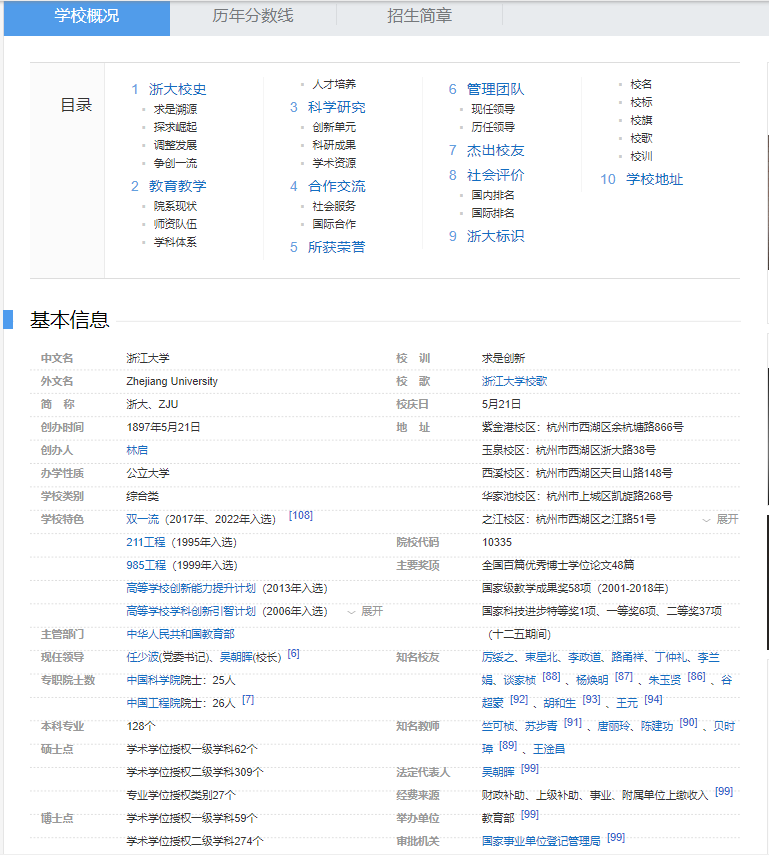This screenshot has height=857, width=769.
Task: Go to 国内排名 subsection
Action: (493, 195)
